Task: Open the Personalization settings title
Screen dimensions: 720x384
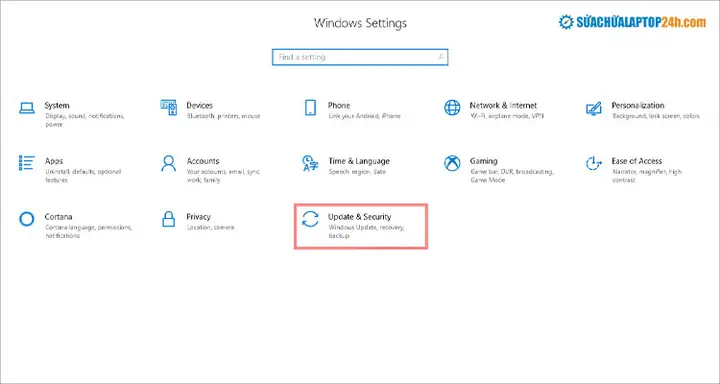Action: (x=638, y=105)
